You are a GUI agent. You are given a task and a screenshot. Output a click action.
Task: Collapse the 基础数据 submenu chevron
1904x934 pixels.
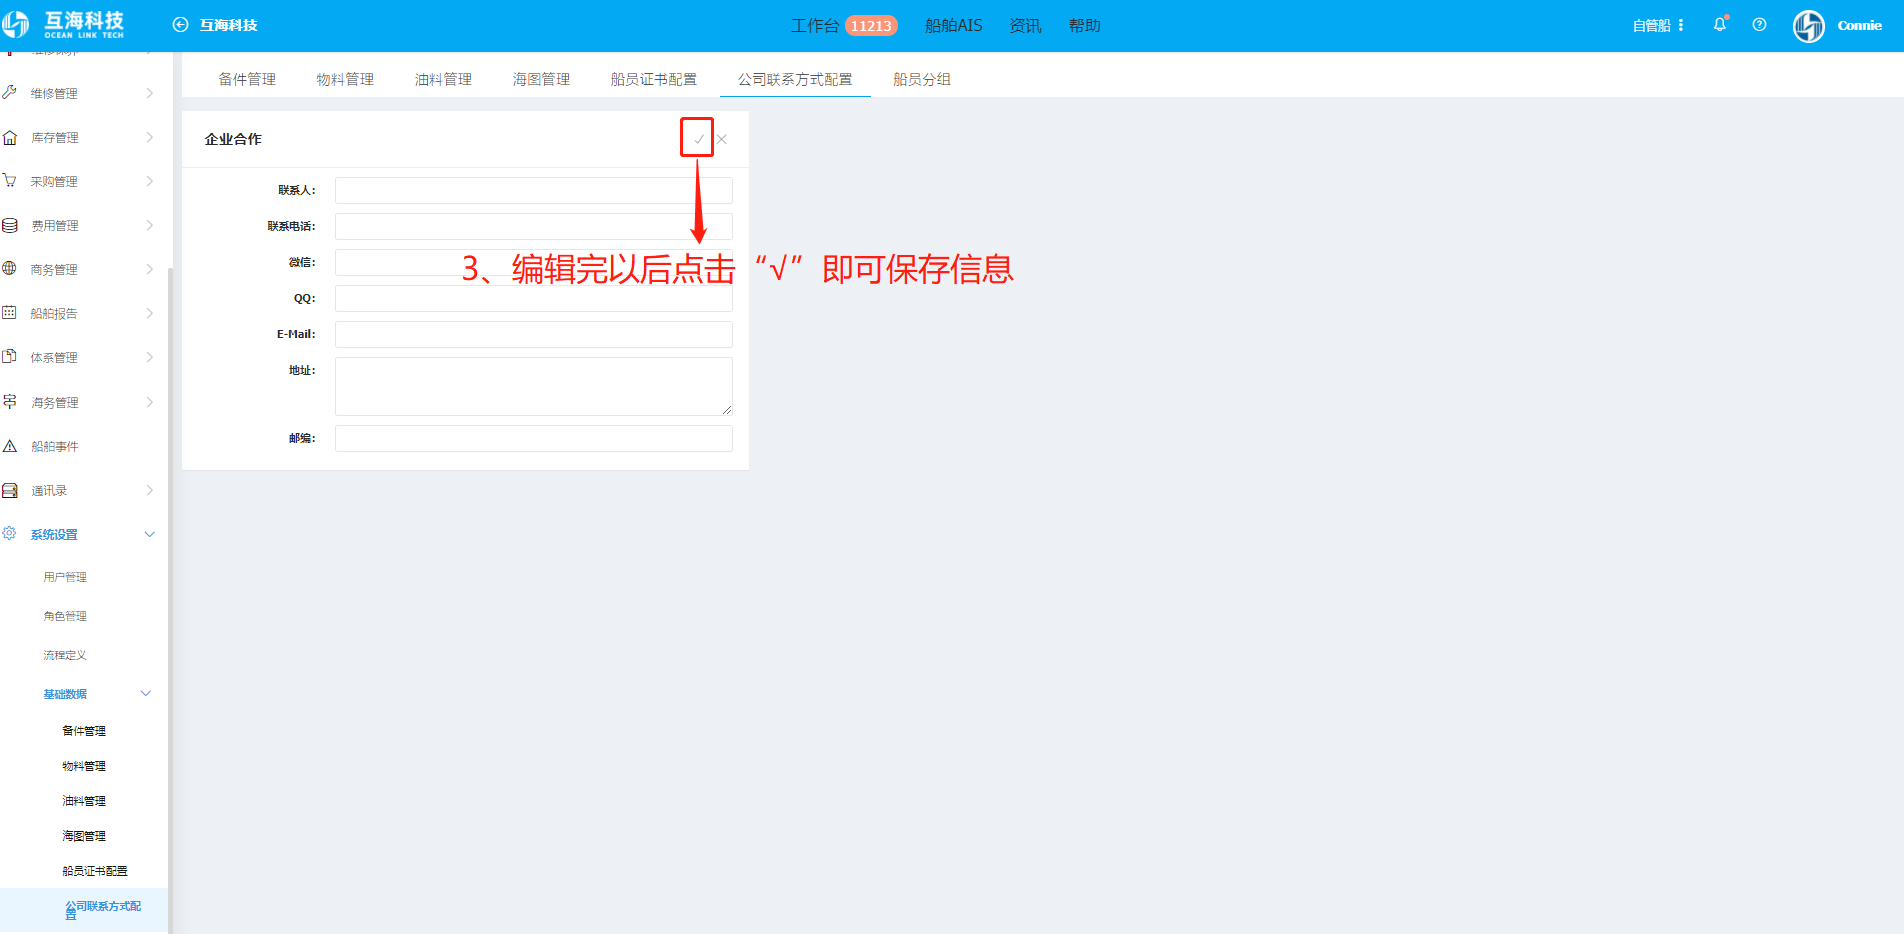[146, 693]
